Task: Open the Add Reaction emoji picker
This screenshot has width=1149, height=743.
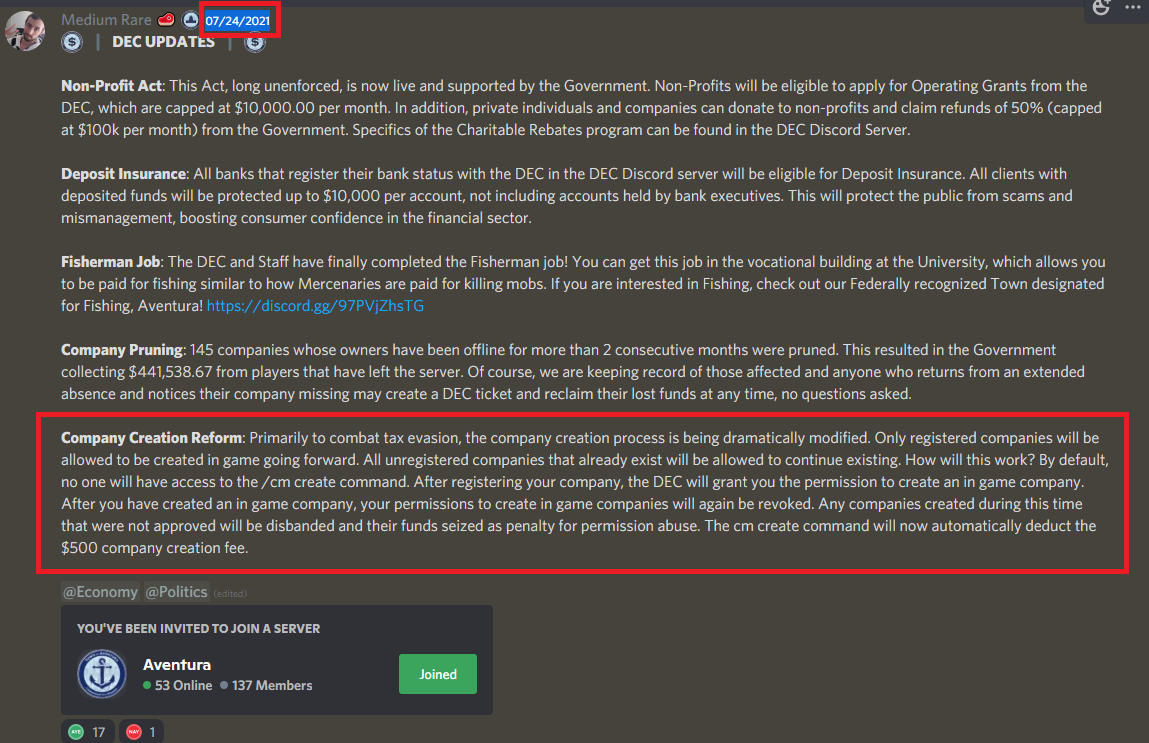Action: click(x=1101, y=7)
